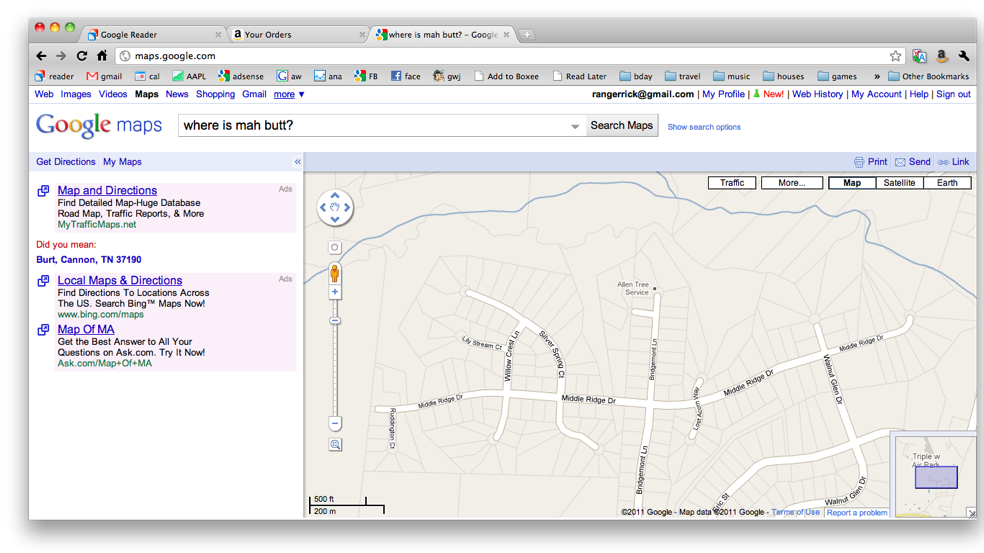Image resolution: width=984 pixels, height=553 pixels.
Task: Open the music bookmark folder
Action: click(x=732, y=77)
